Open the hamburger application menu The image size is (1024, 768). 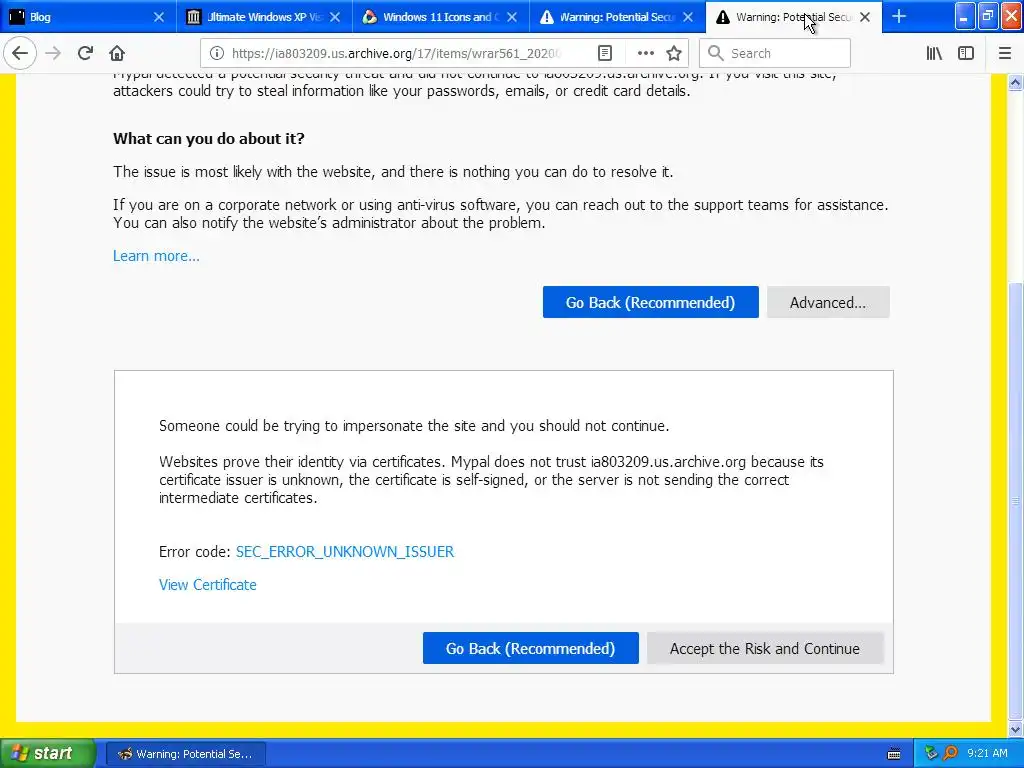point(1004,54)
